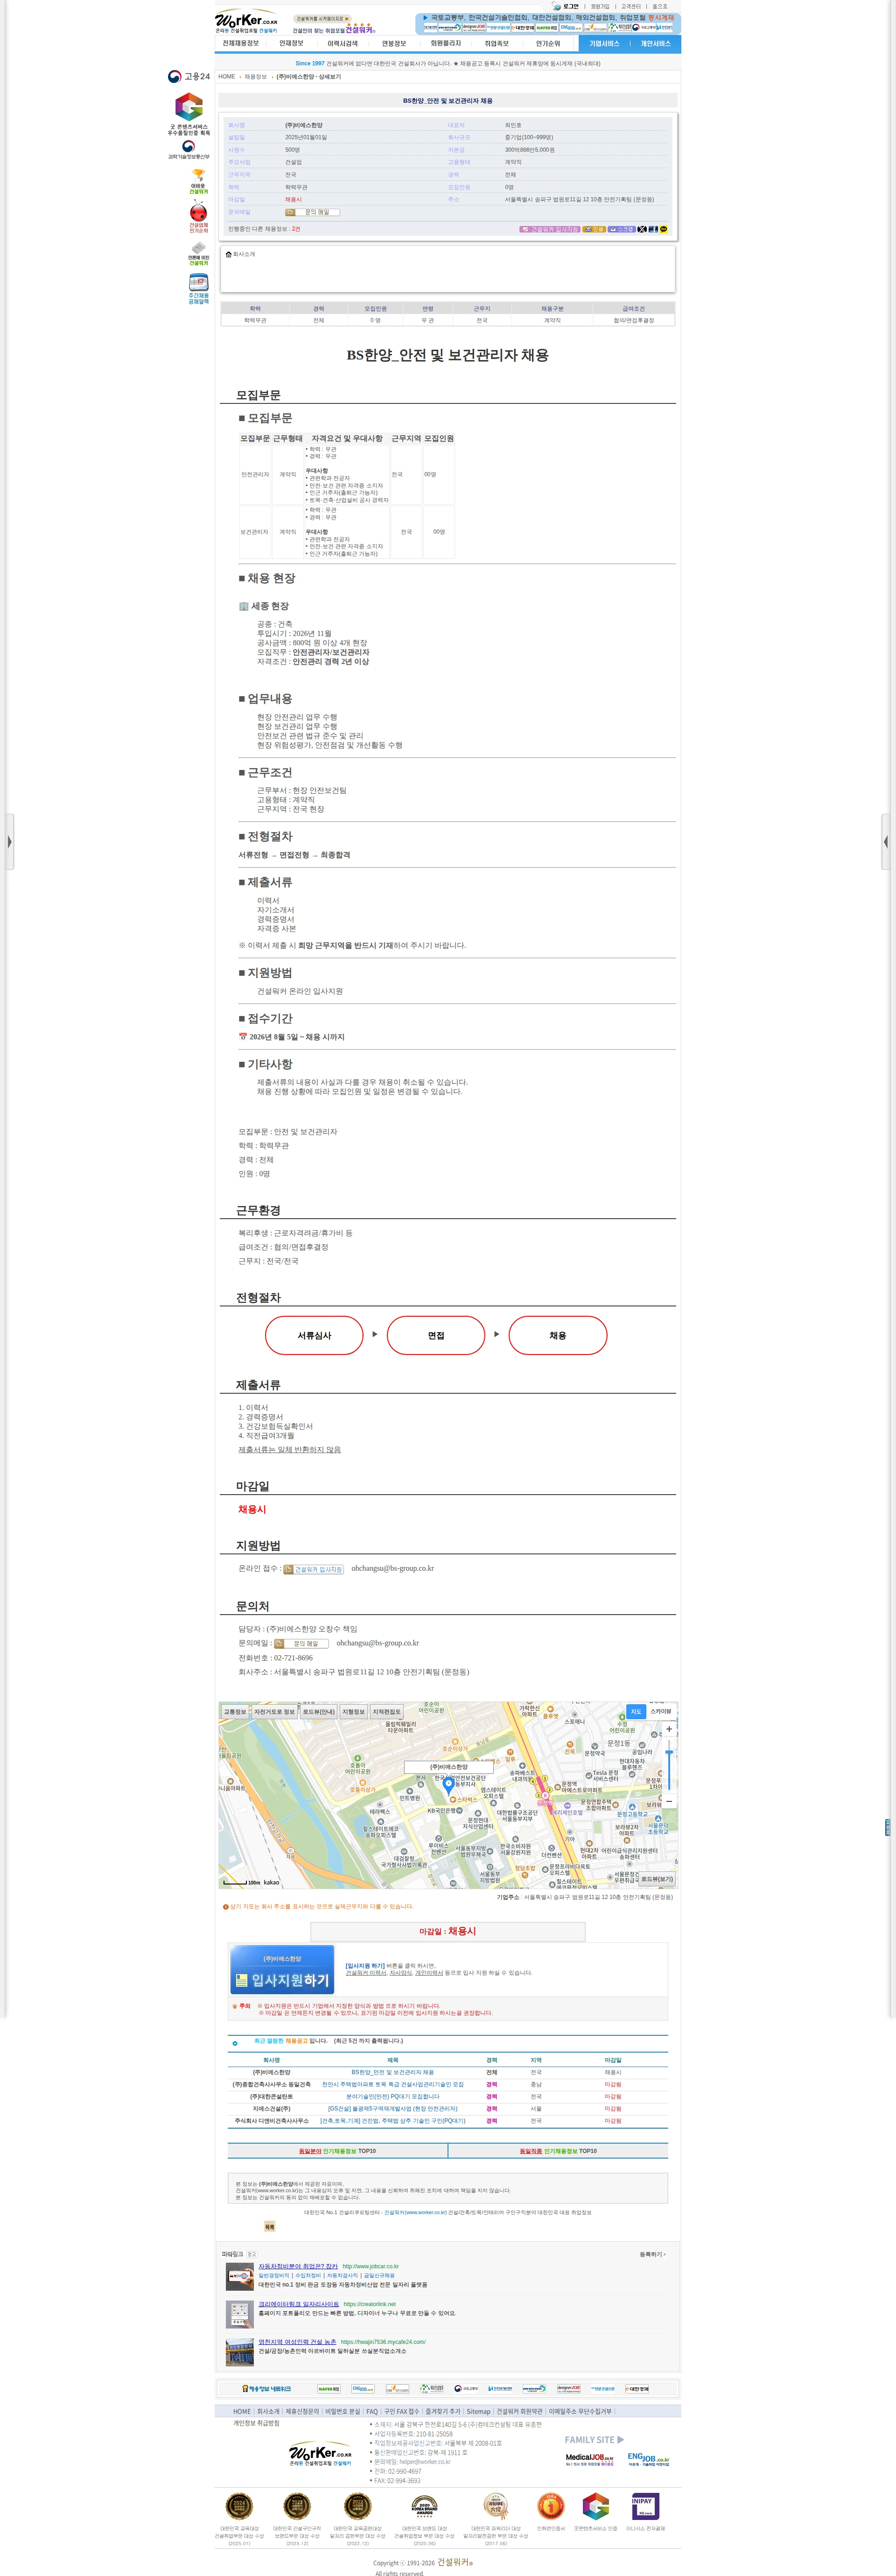Click the 영천지역 여성인력 ad thumbnail
Viewport: 896px width, 2576px height.
[239, 2351]
